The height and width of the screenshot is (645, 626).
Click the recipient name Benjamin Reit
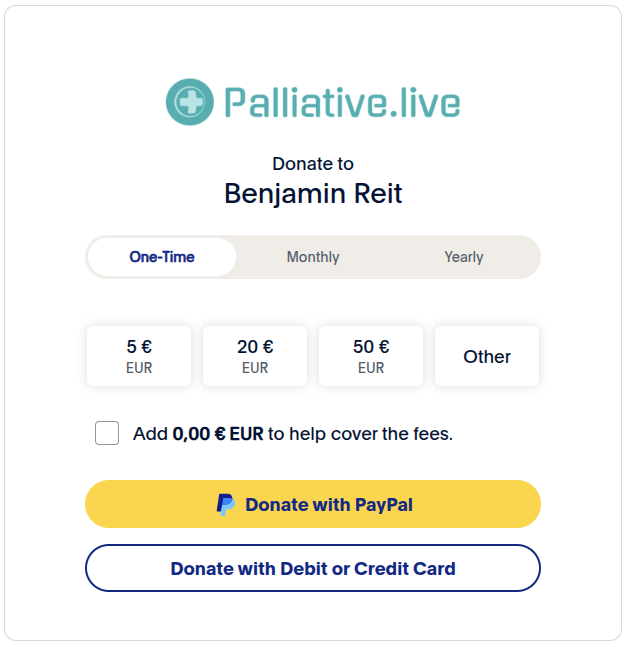pyautogui.click(x=313, y=193)
